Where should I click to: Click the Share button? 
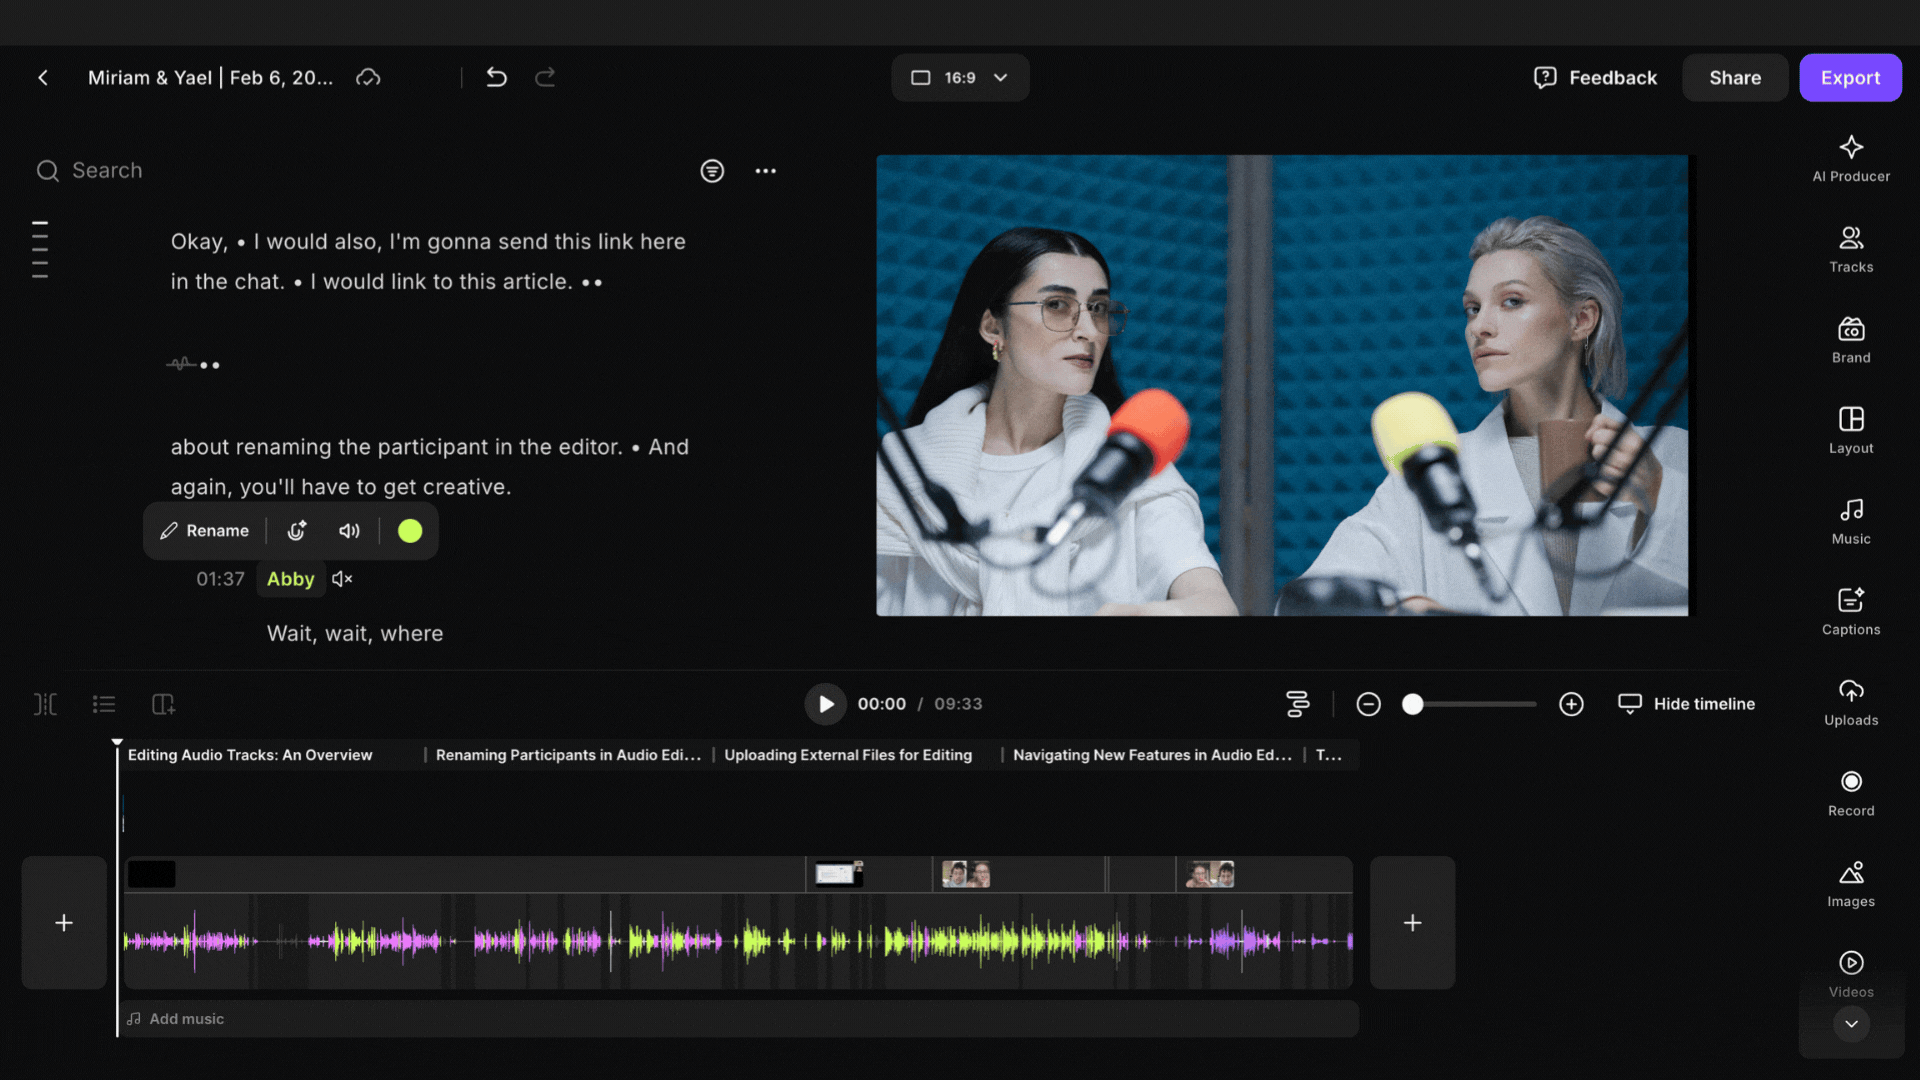tap(1735, 78)
